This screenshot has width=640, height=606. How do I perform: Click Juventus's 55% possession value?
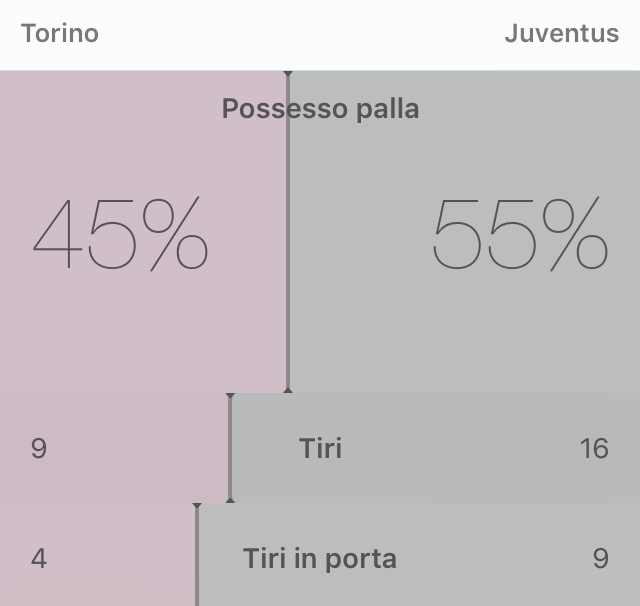[520, 234]
